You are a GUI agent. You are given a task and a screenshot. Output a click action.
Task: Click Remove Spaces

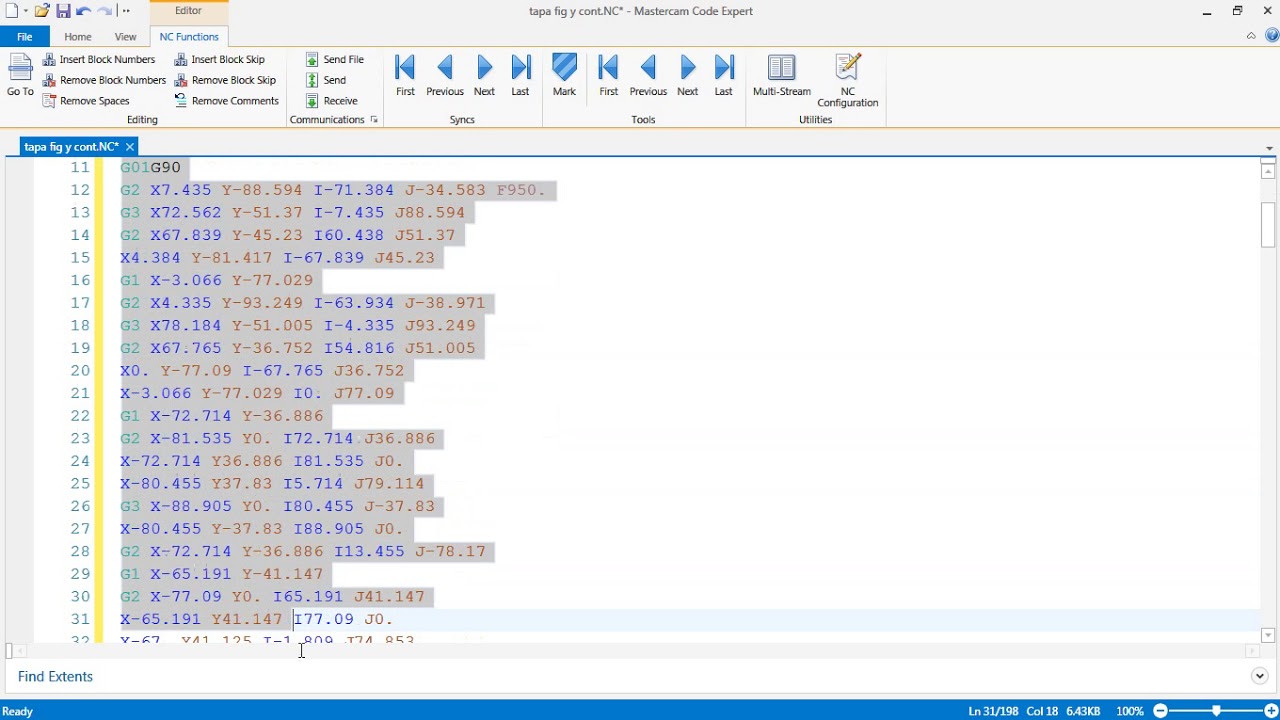(86, 101)
